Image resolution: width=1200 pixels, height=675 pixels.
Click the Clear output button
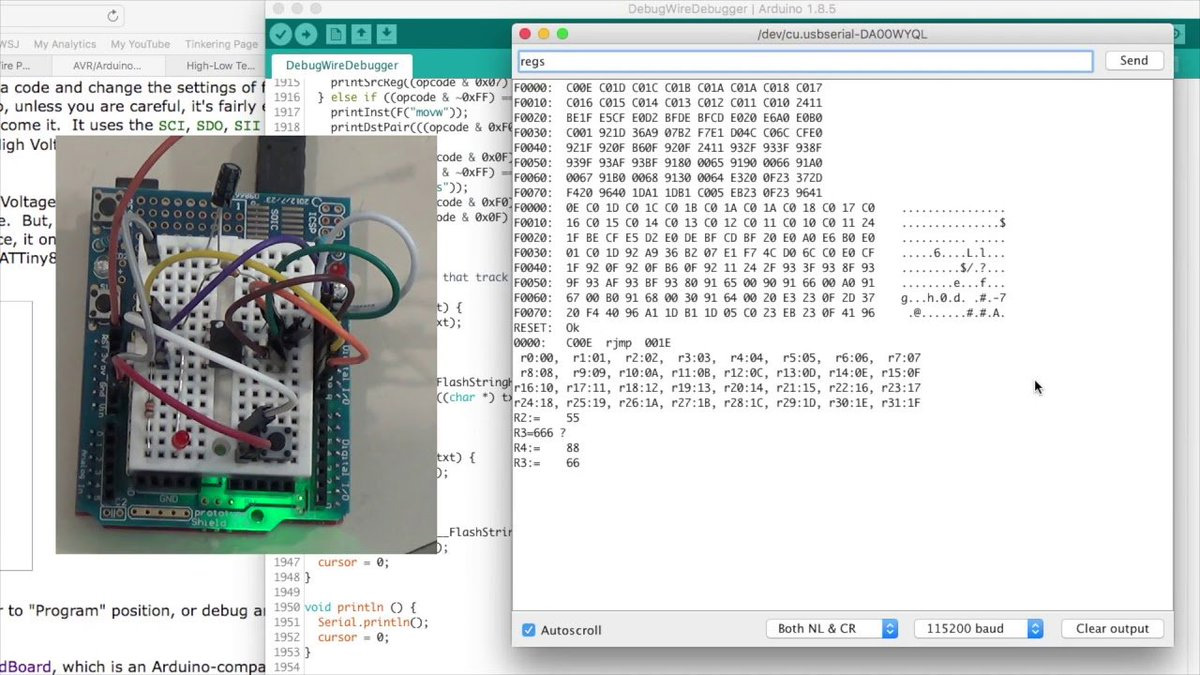point(1112,629)
